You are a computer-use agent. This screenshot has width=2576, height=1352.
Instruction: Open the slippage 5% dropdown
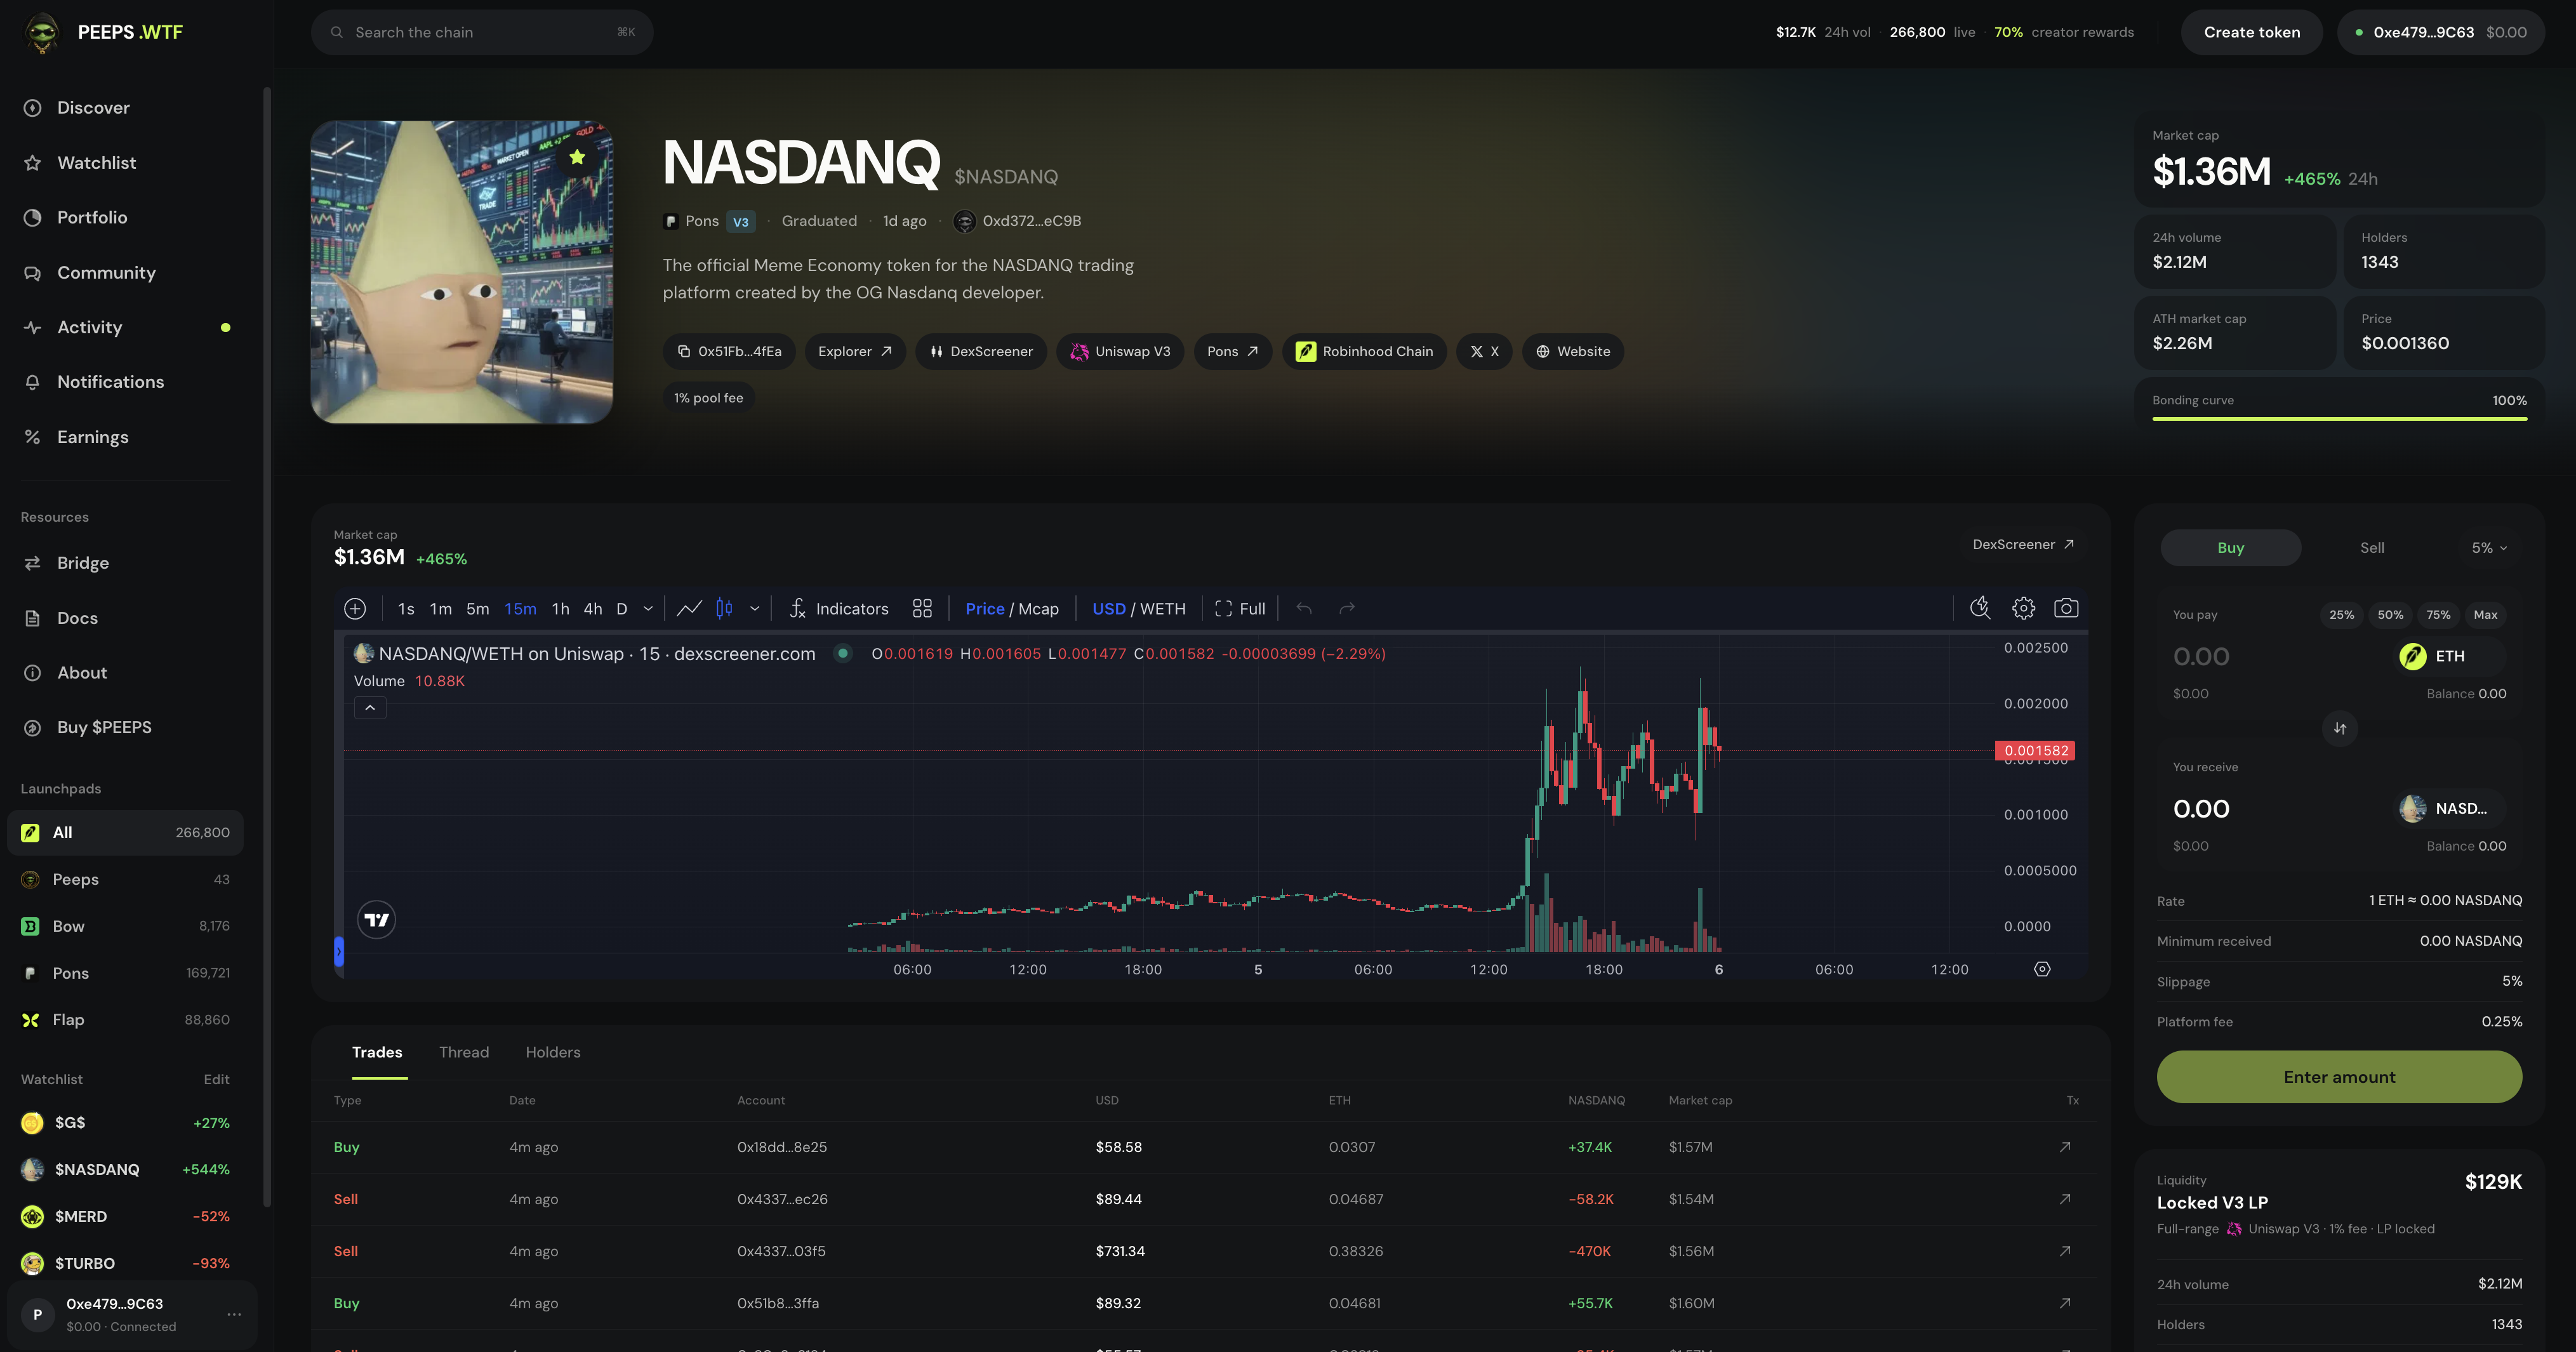coord(2489,548)
